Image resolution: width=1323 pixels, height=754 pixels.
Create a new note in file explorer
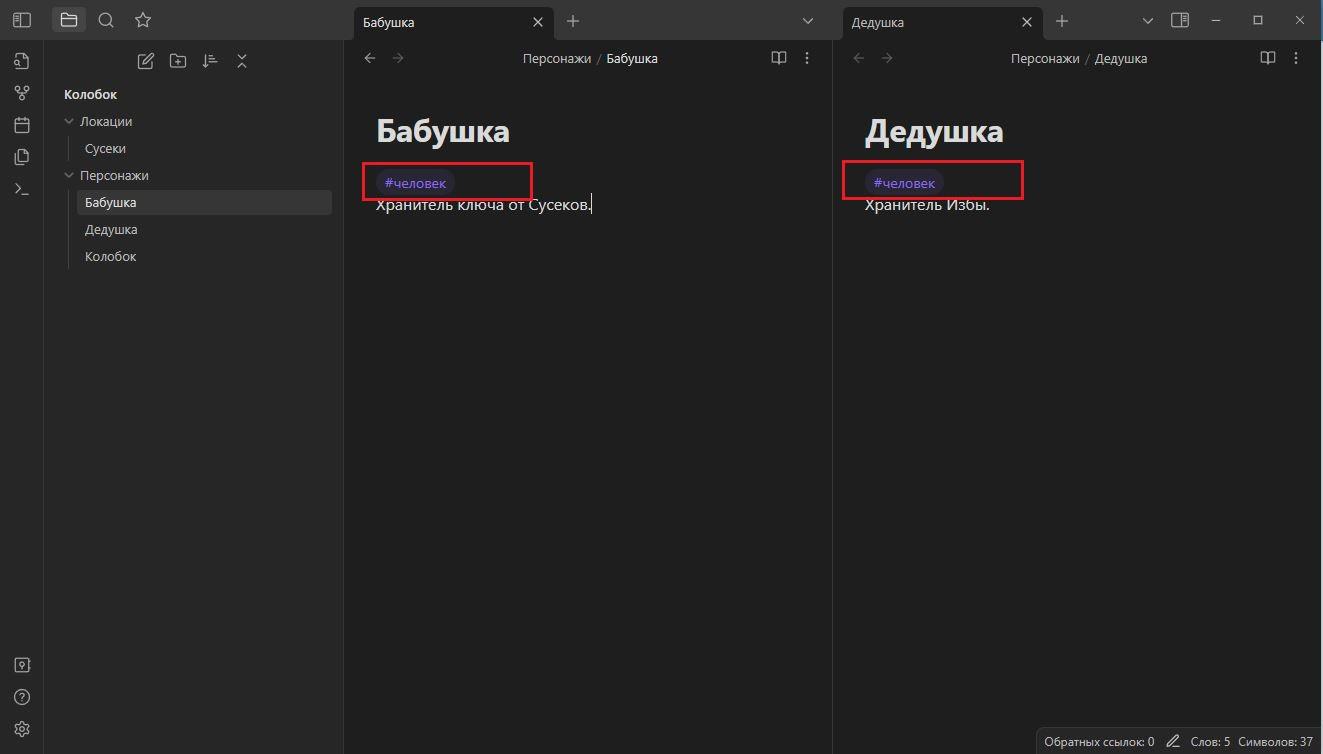click(146, 61)
